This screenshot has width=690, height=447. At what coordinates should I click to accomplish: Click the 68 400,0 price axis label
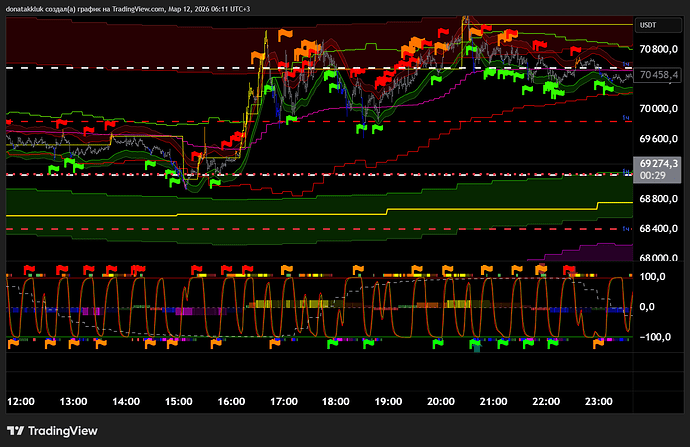point(661,229)
